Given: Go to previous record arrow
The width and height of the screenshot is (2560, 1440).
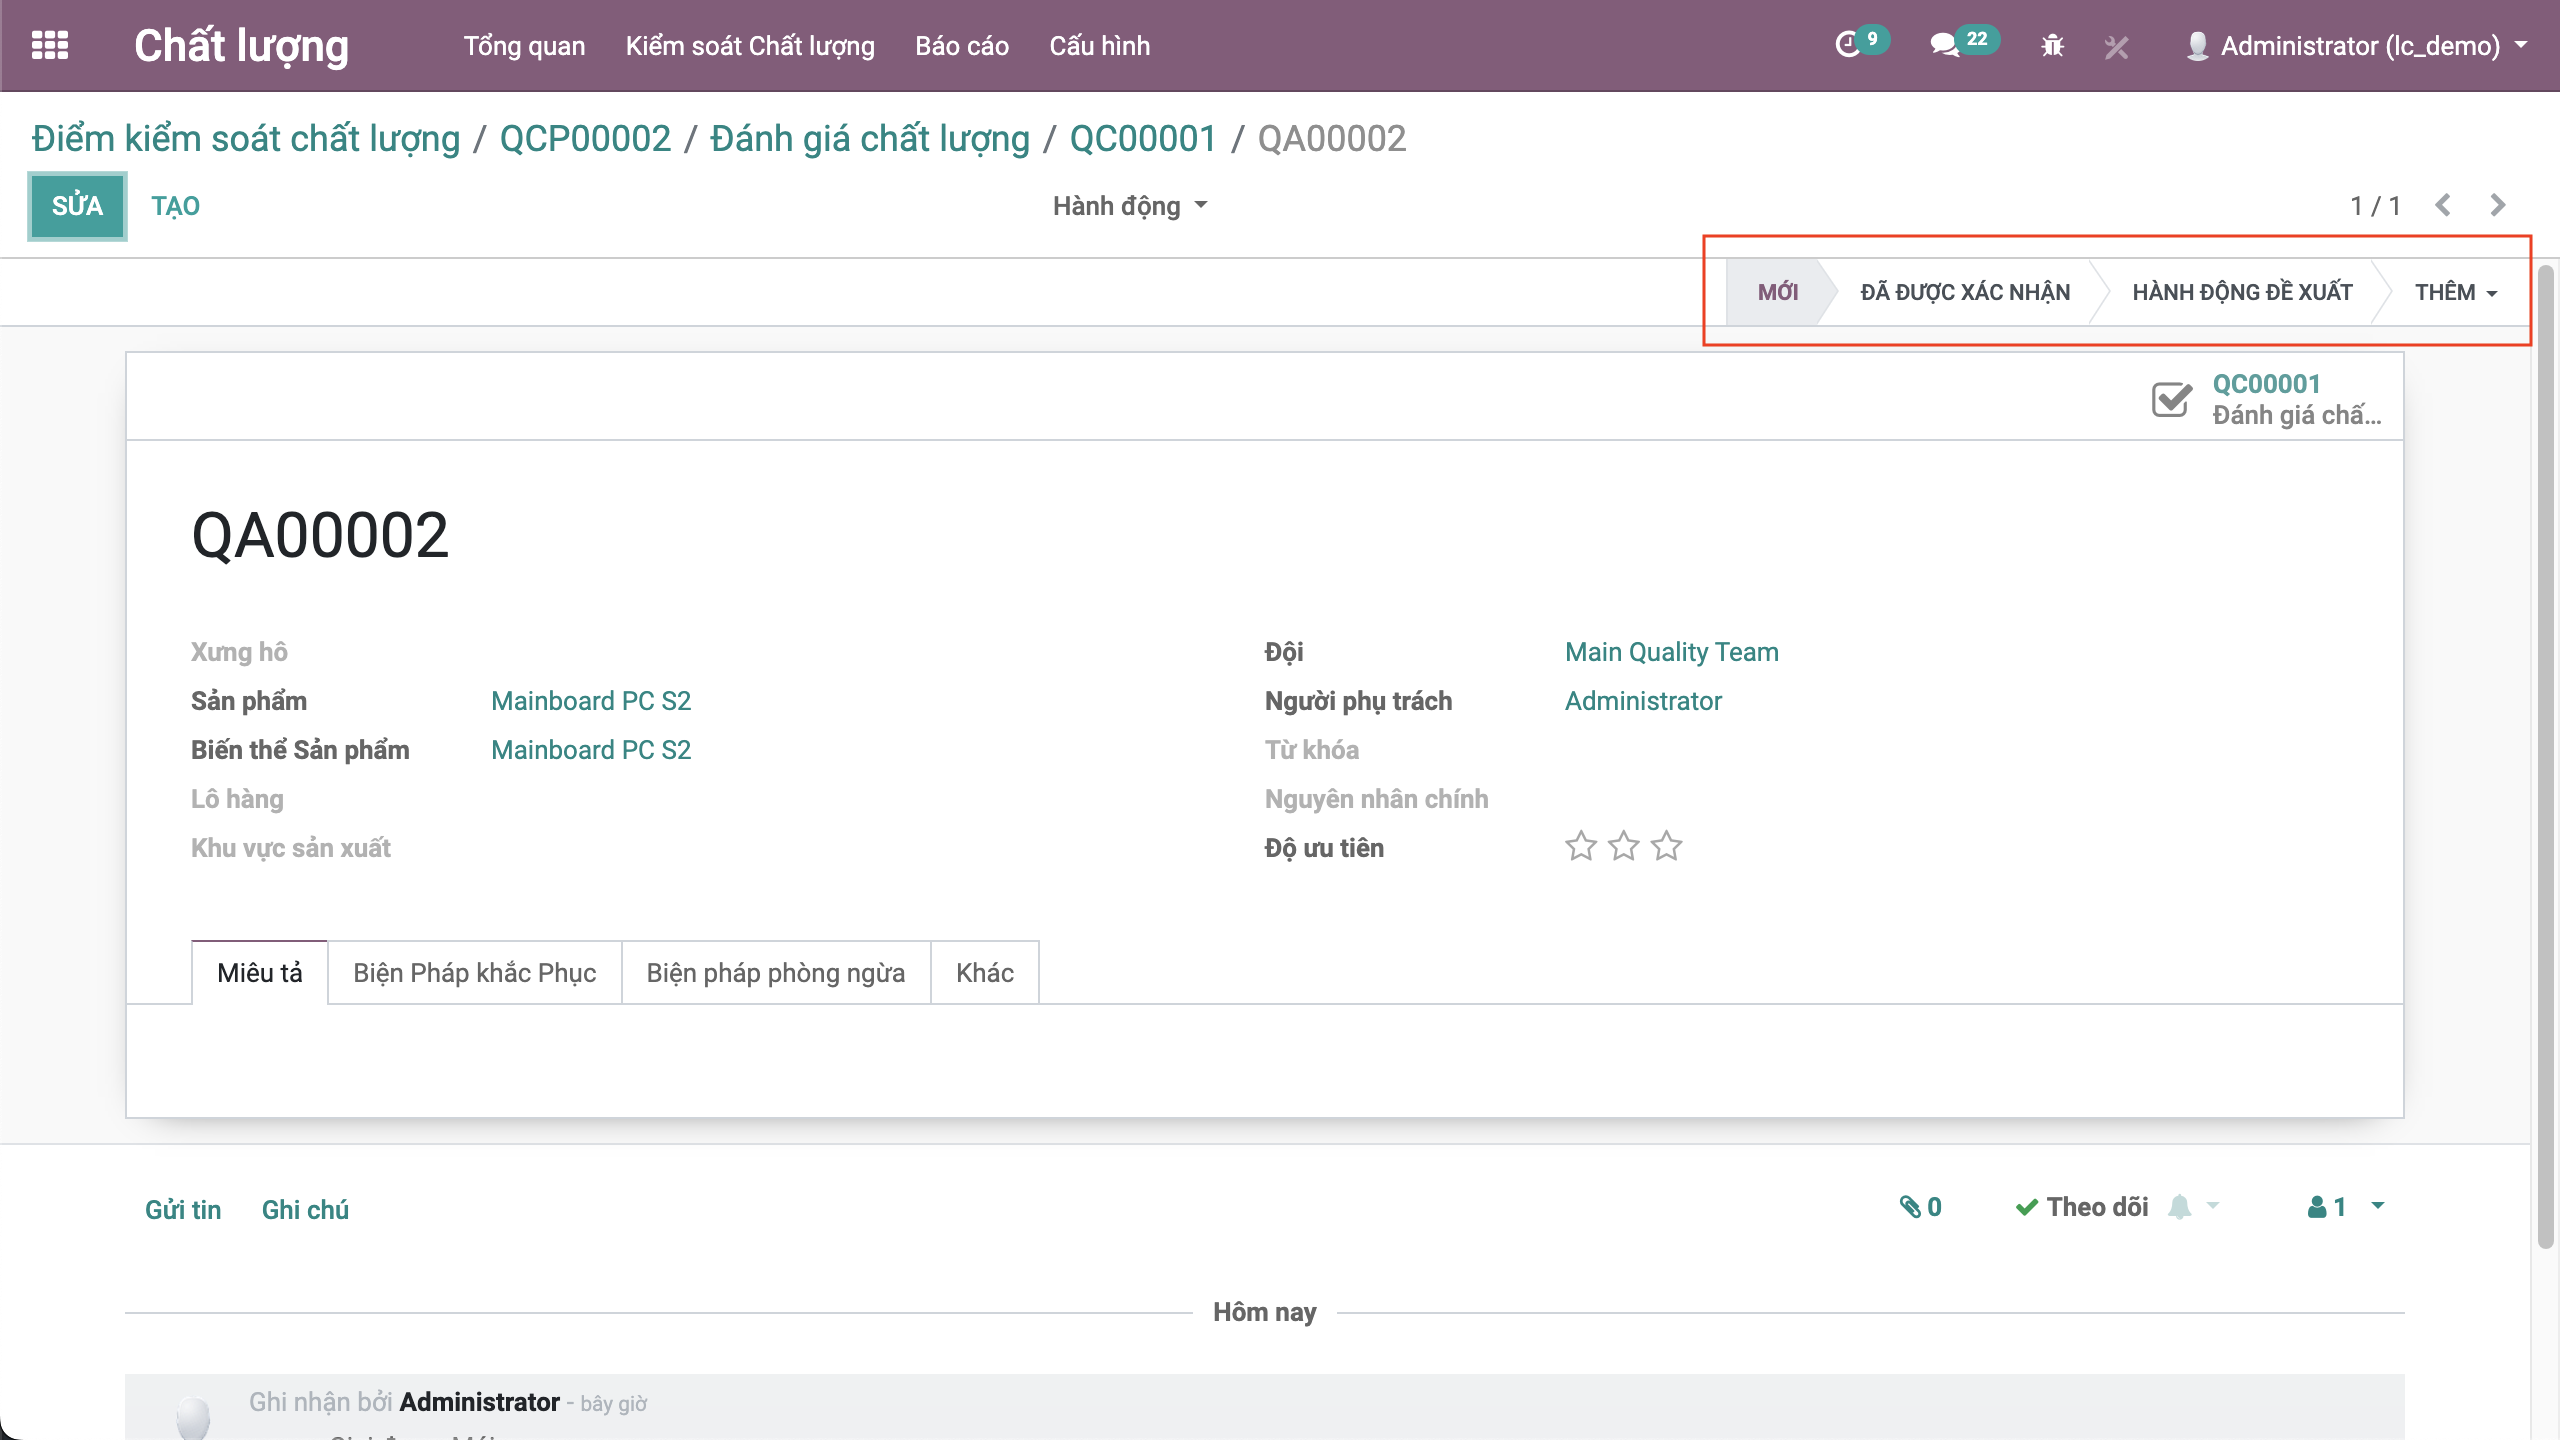Looking at the screenshot, I should point(2443,205).
